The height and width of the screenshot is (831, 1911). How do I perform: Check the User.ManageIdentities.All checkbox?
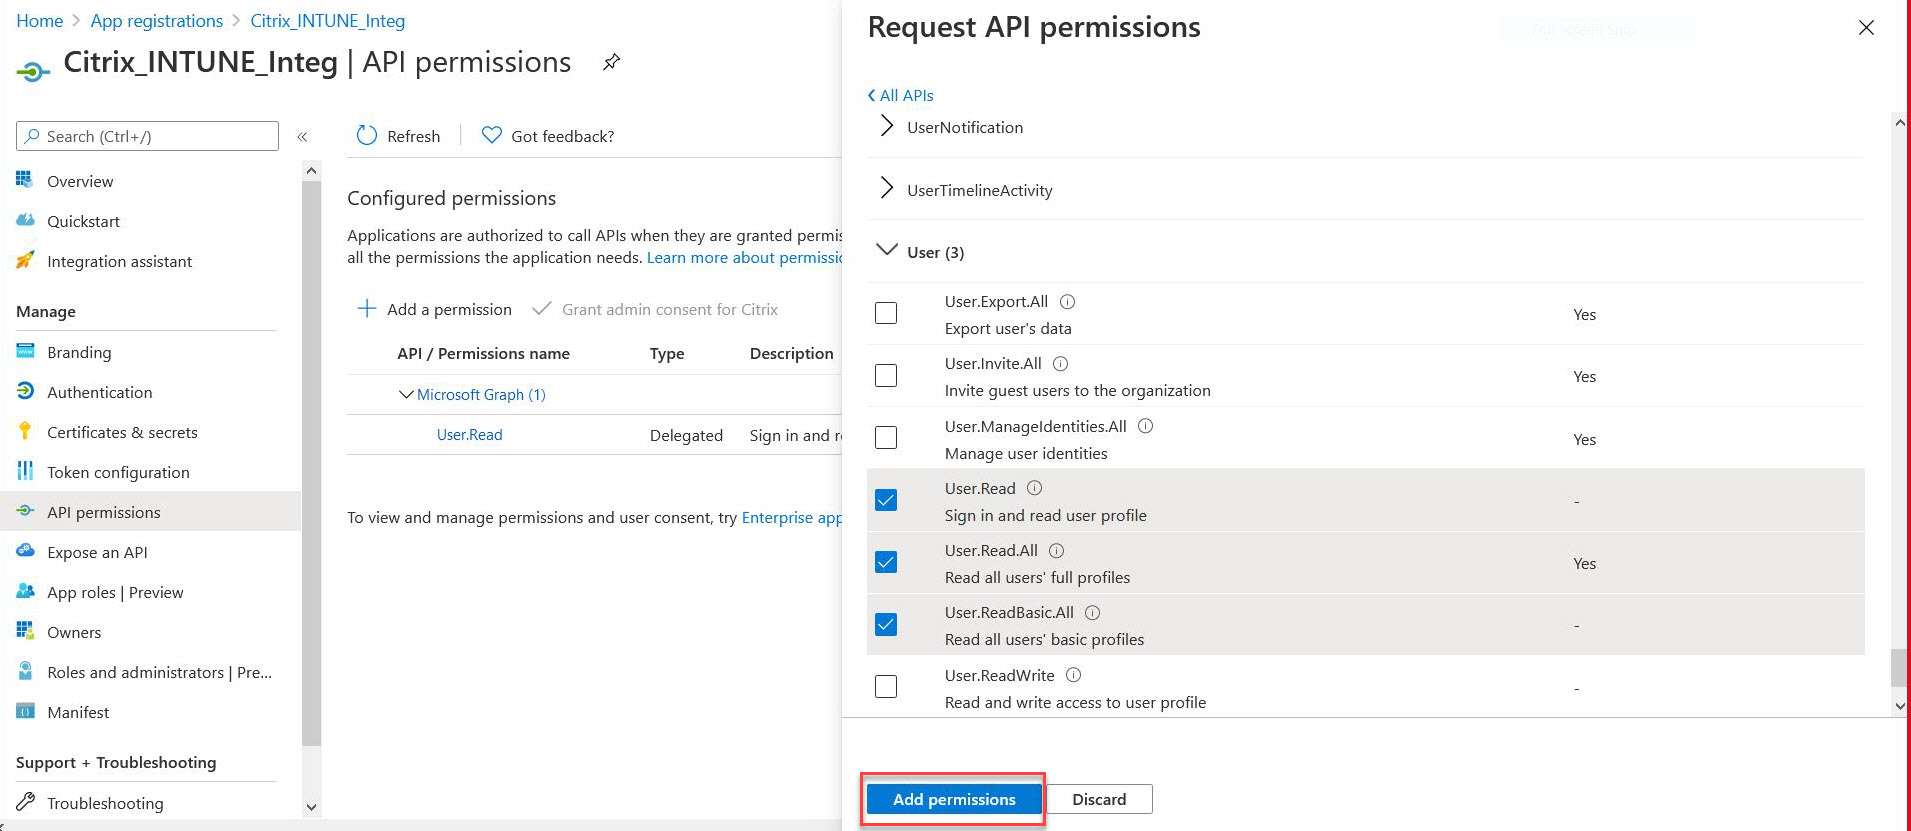pos(886,438)
